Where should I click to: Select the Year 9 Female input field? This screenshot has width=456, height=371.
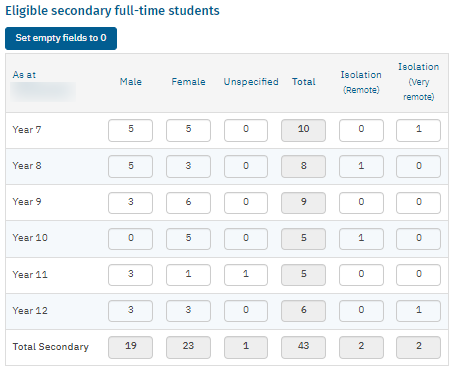[188, 203]
